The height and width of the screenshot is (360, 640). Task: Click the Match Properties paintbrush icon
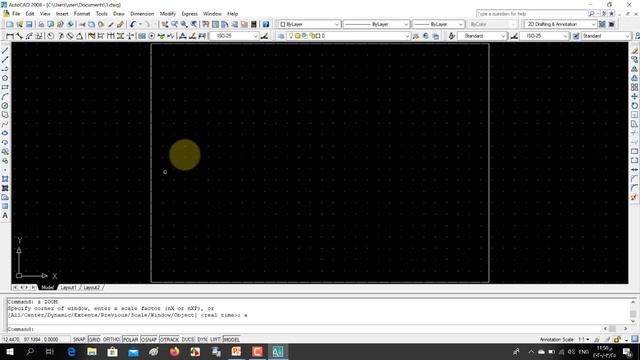(111, 24)
